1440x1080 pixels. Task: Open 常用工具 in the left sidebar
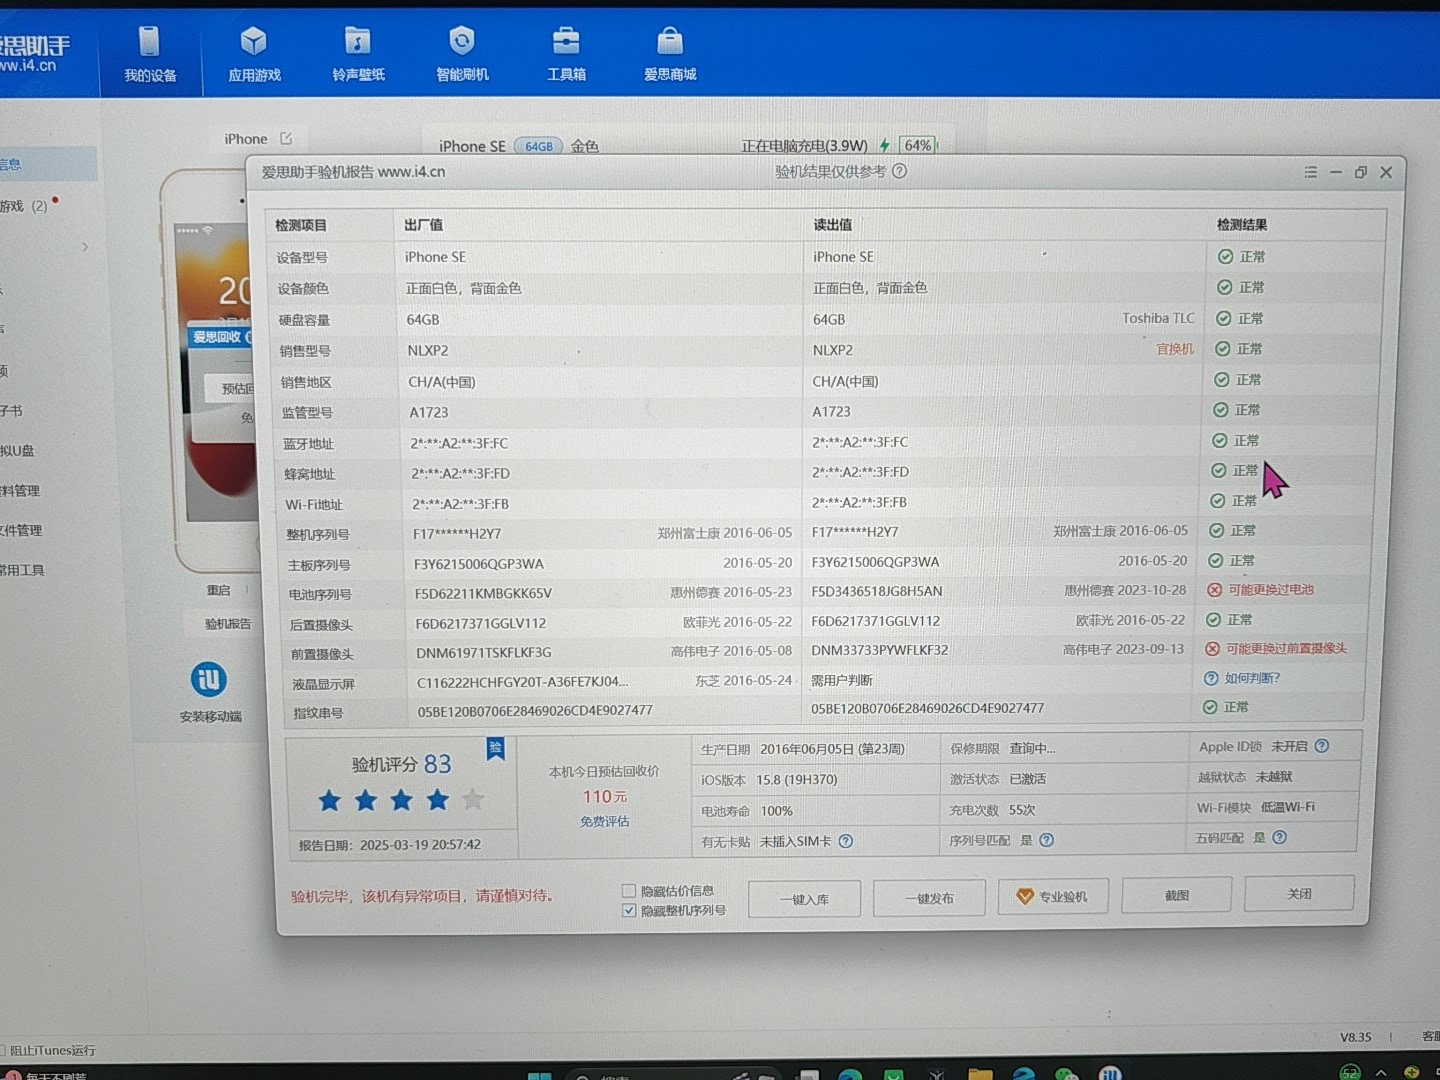point(22,570)
